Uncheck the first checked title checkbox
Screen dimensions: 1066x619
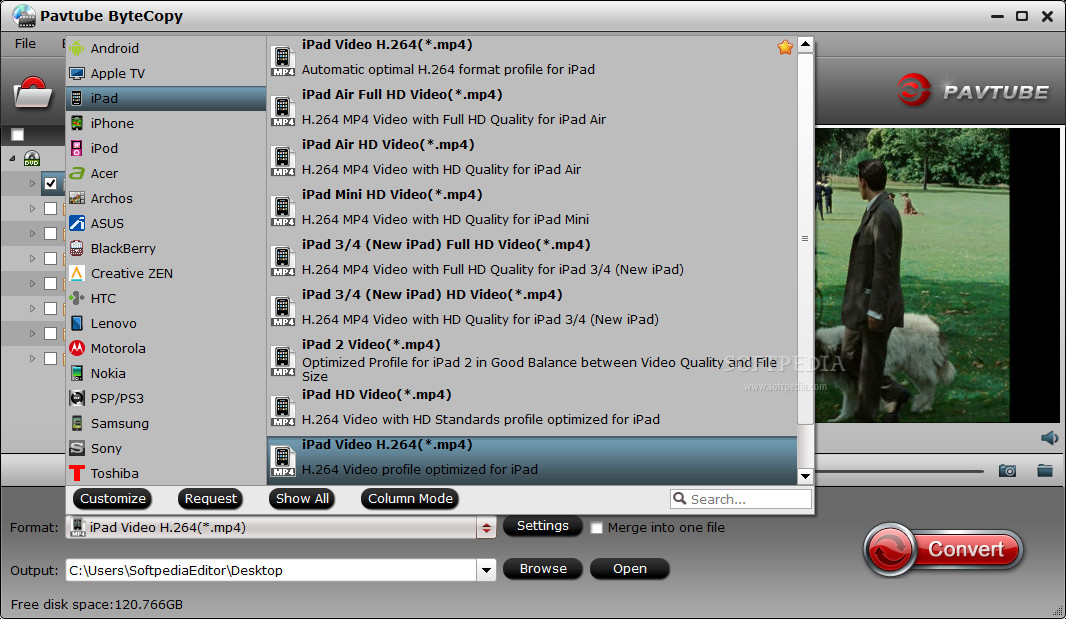pyautogui.click(x=50, y=184)
